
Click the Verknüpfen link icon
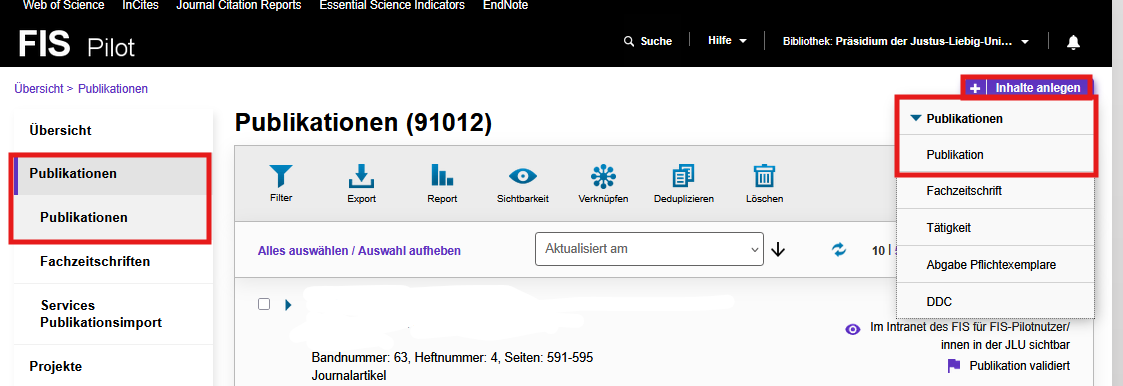coord(603,176)
